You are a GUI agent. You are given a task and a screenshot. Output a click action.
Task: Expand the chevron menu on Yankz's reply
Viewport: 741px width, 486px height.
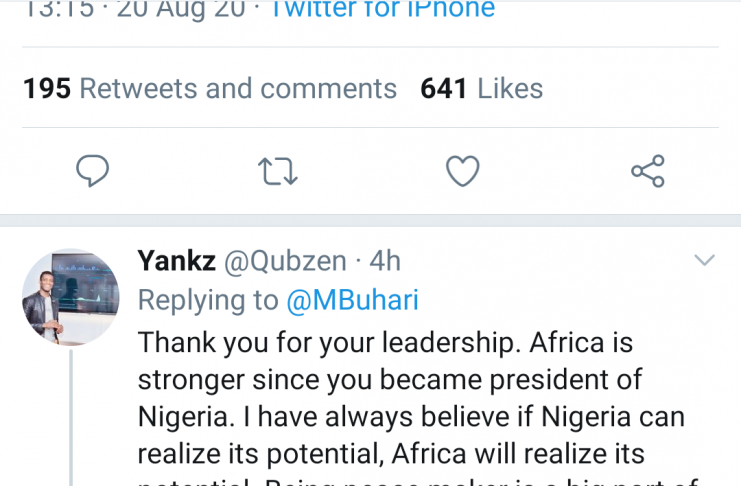(705, 261)
